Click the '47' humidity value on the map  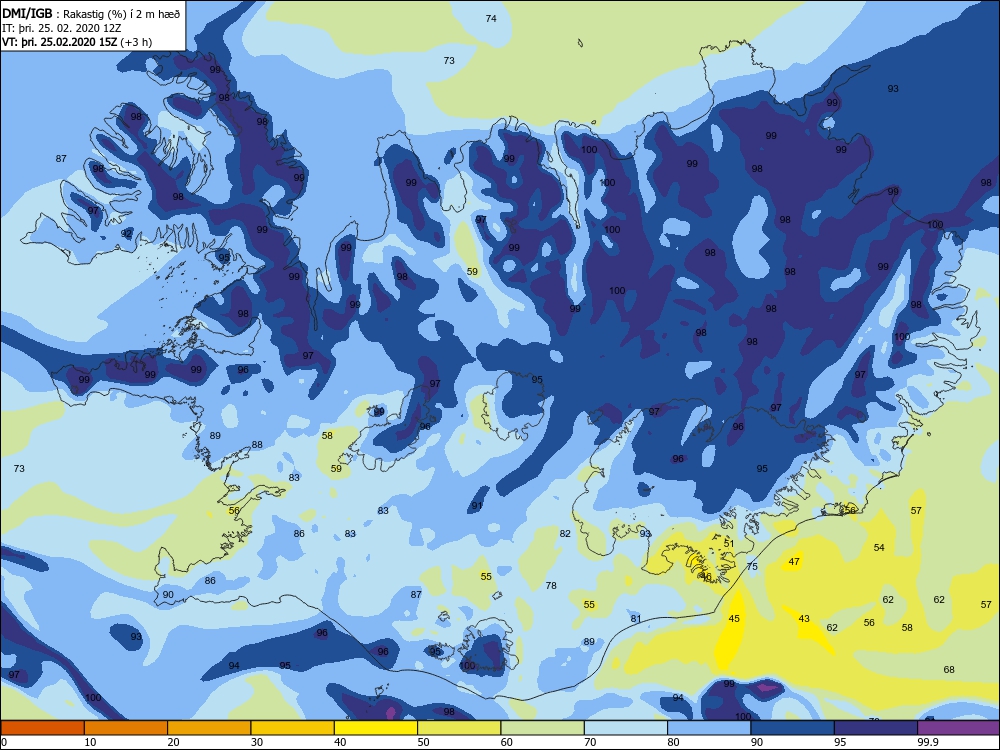click(x=794, y=562)
